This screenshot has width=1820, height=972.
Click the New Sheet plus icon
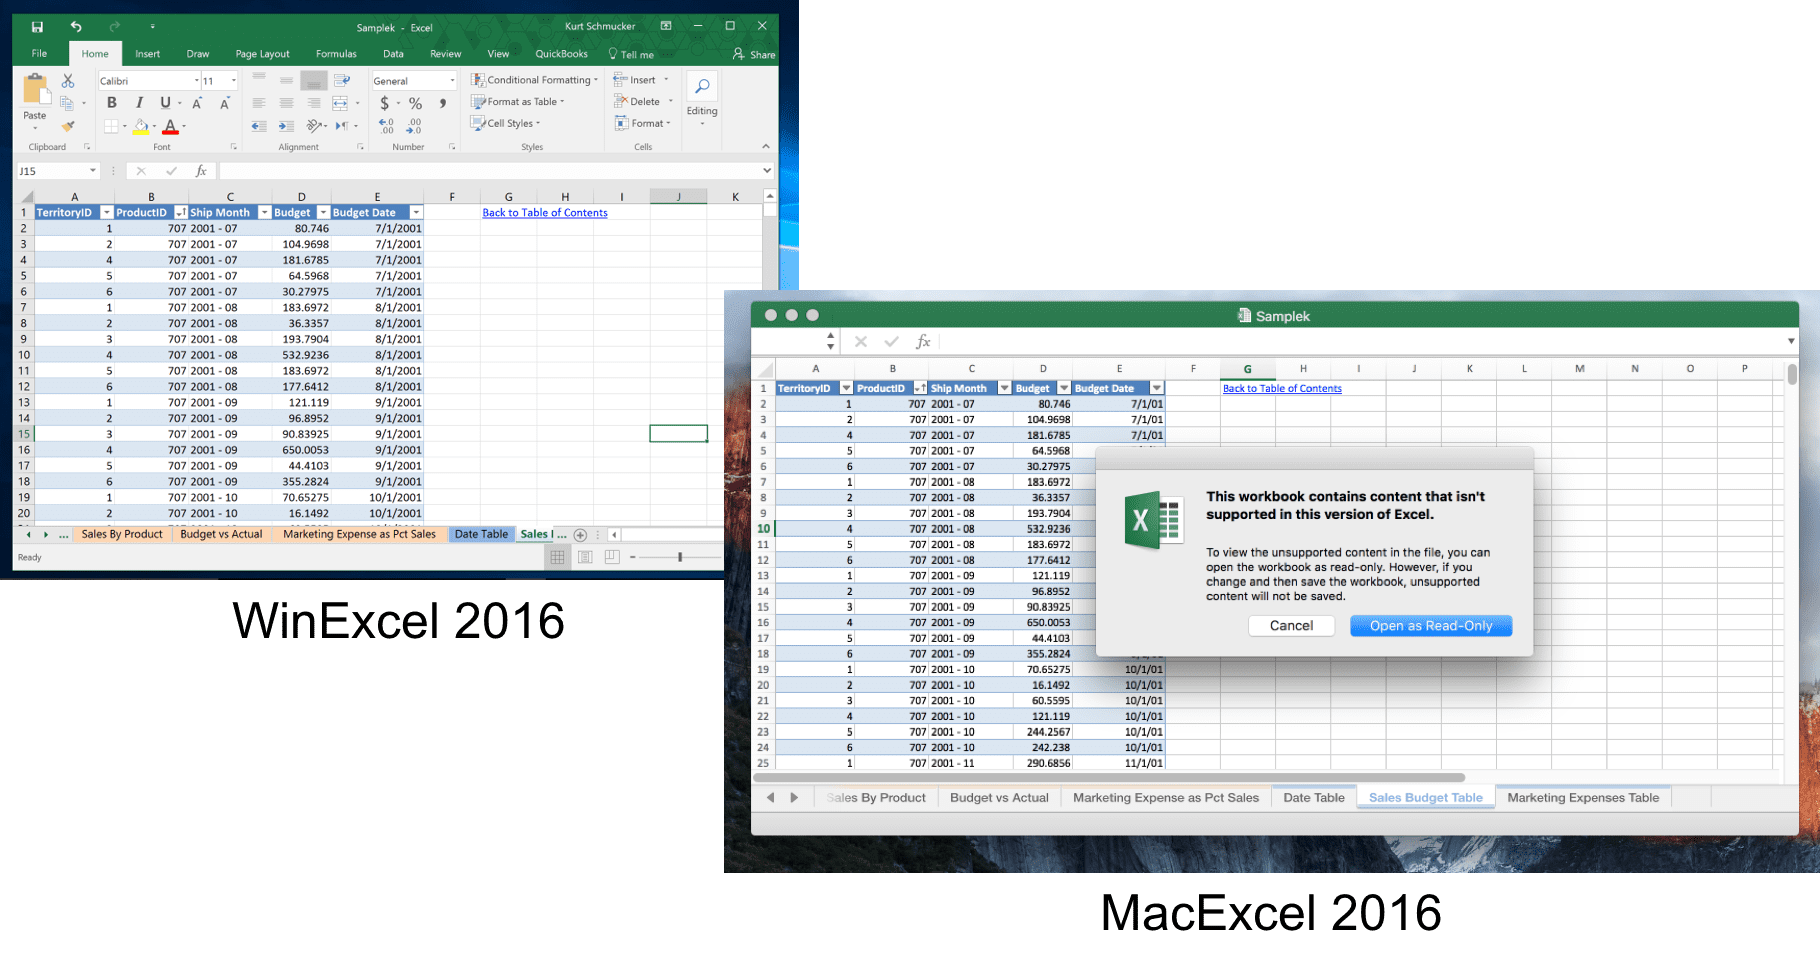[x=580, y=535]
